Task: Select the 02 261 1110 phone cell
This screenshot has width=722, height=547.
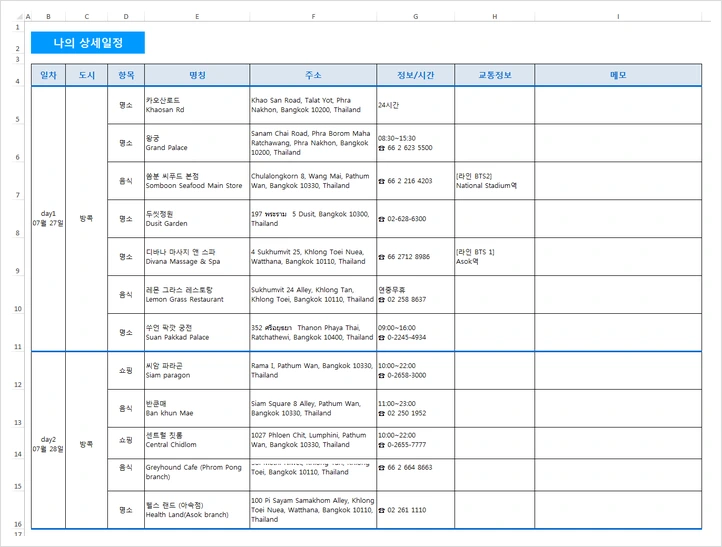Action: pos(415,510)
